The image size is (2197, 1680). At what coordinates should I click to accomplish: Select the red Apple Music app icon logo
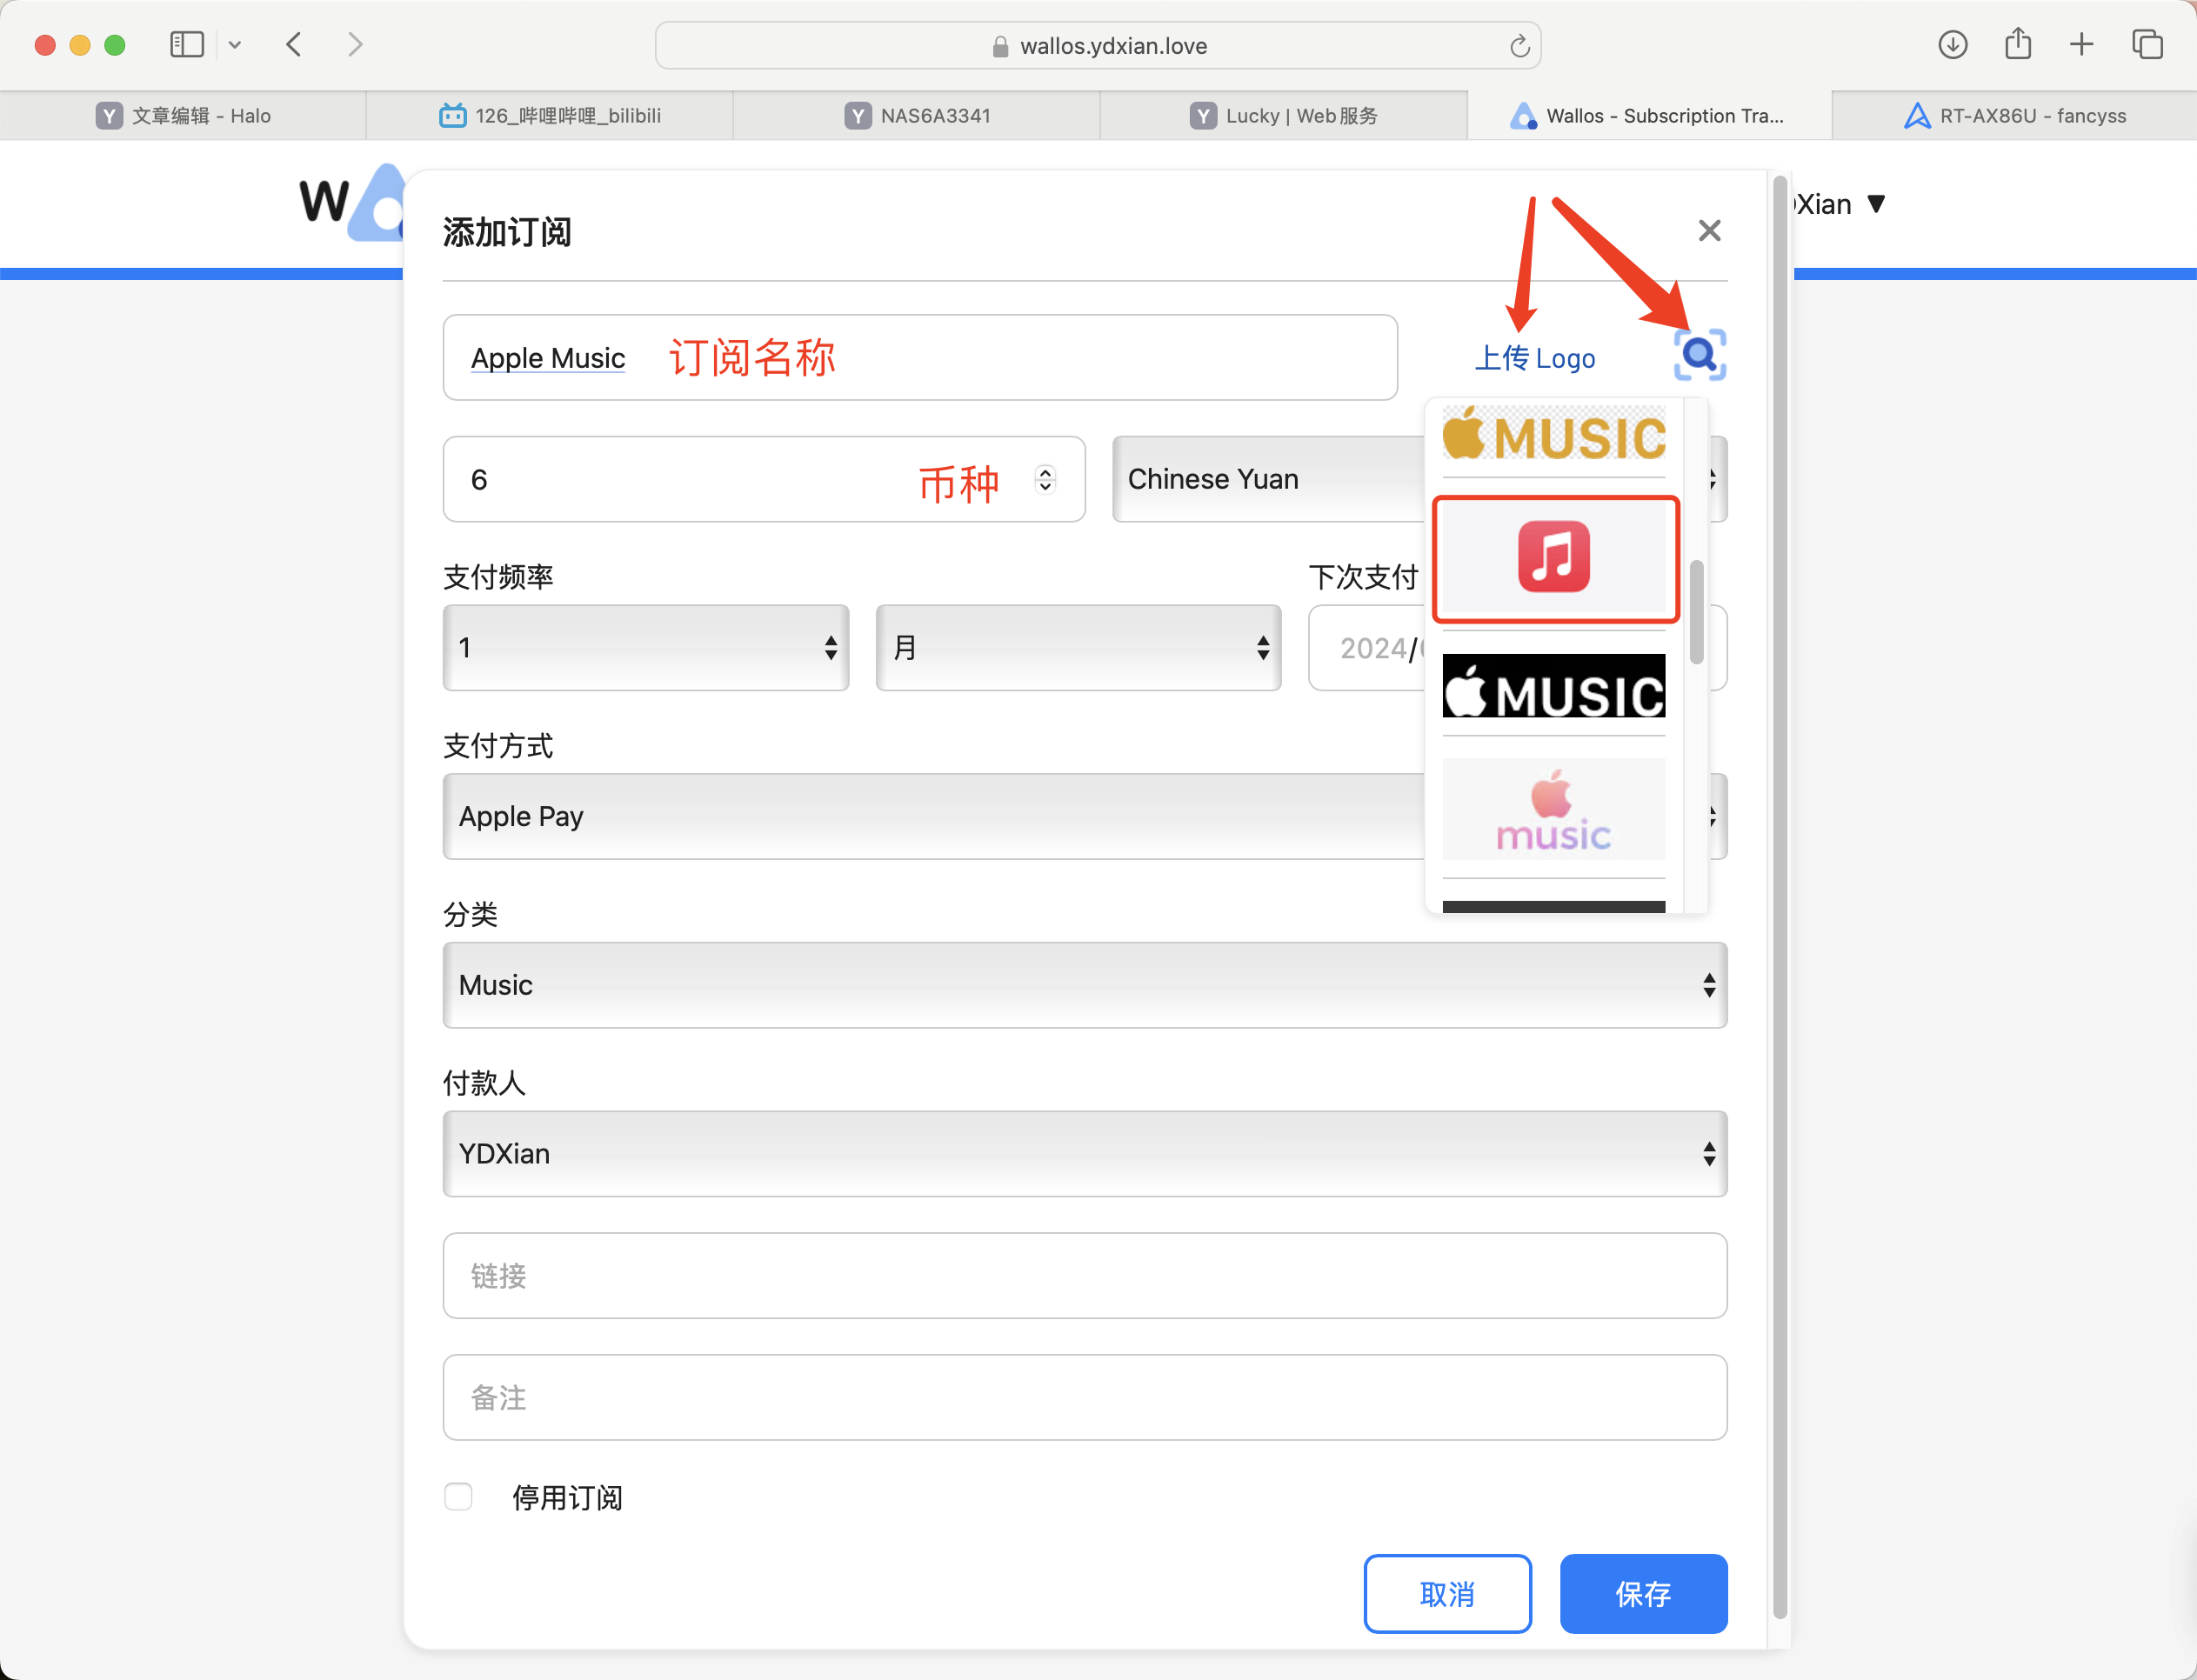pos(1554,557)
